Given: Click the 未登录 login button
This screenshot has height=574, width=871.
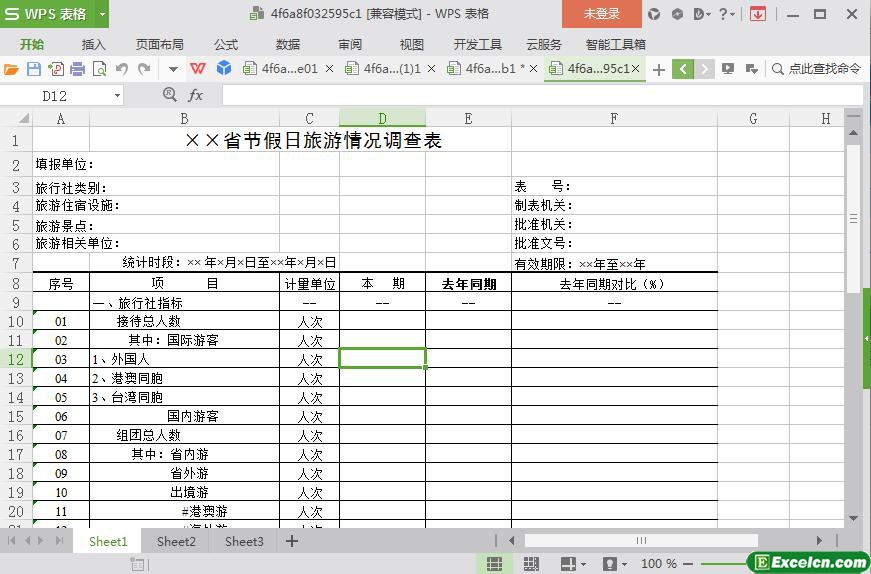Looking at the screenshot, I should pyautogui.click(x=601, y=14).
